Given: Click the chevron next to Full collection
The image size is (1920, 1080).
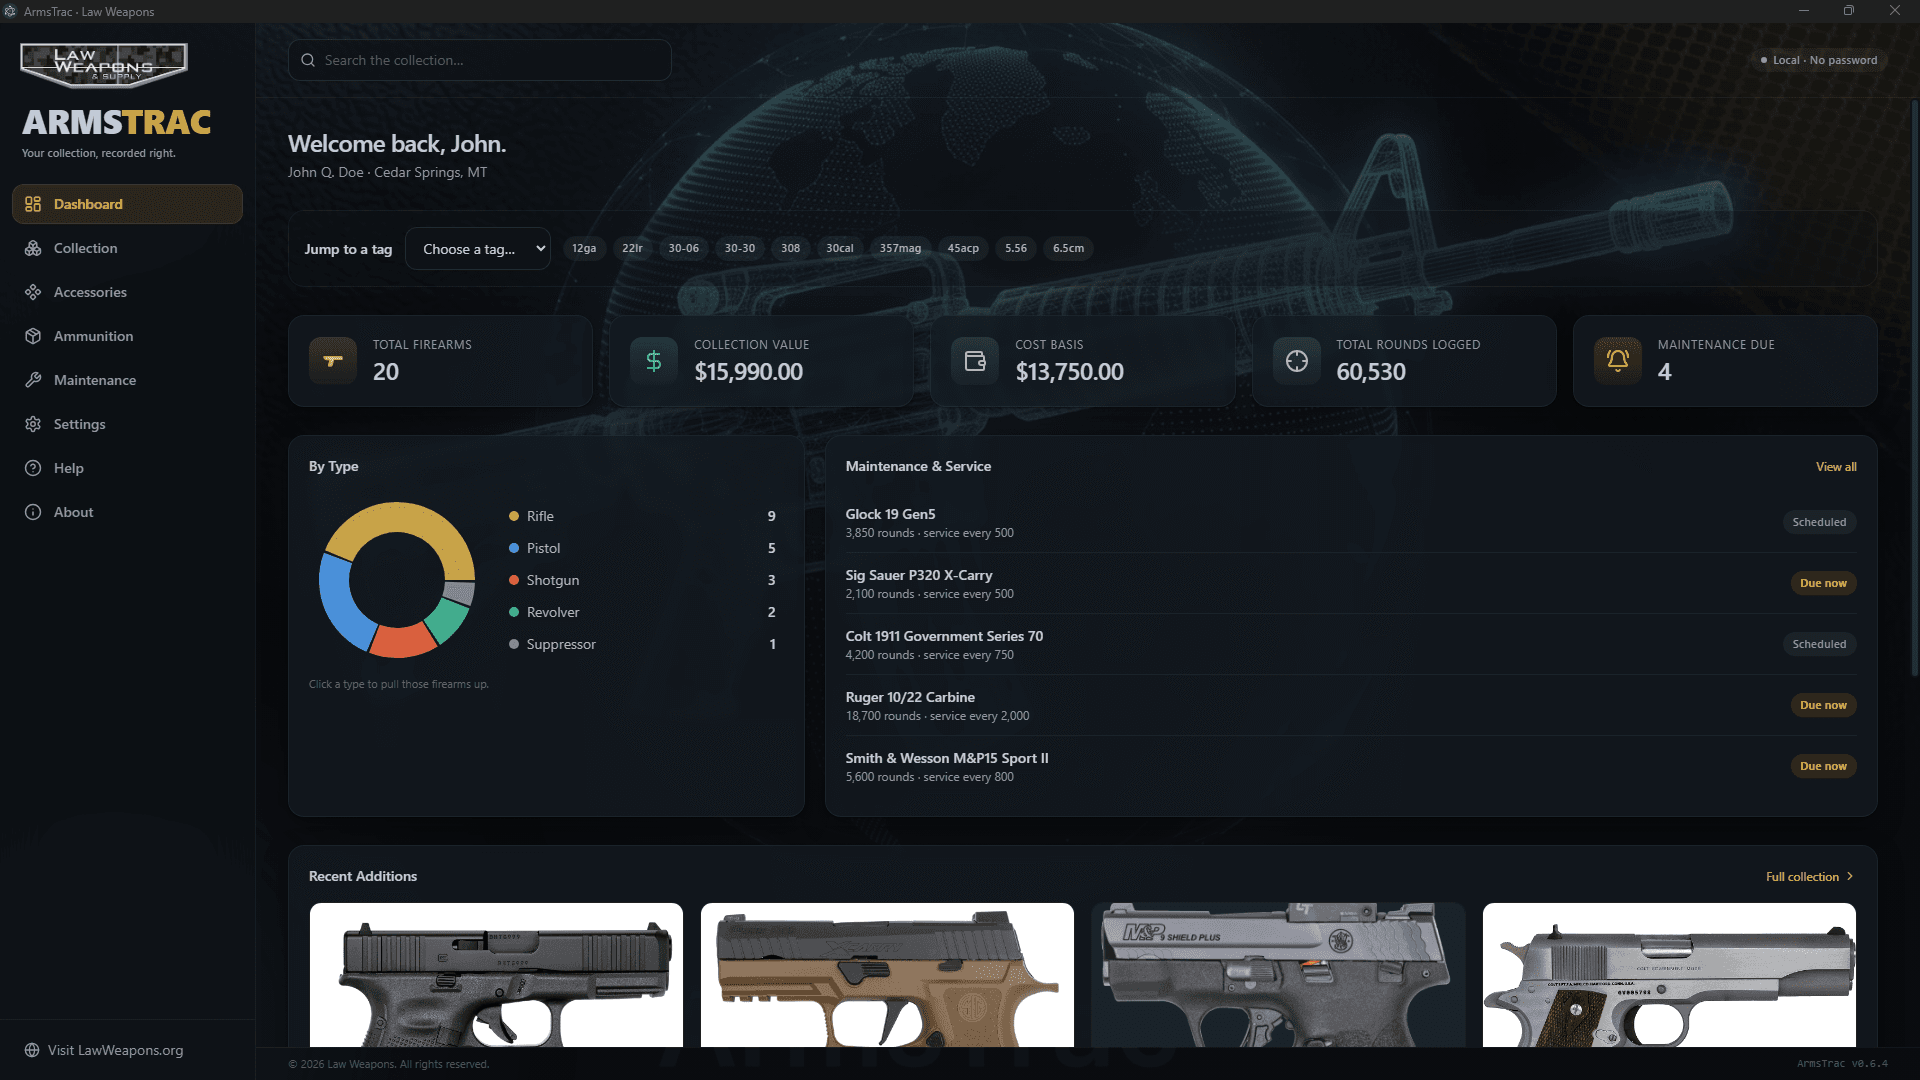Looking at the screenshot, I should coord(1850,876).
